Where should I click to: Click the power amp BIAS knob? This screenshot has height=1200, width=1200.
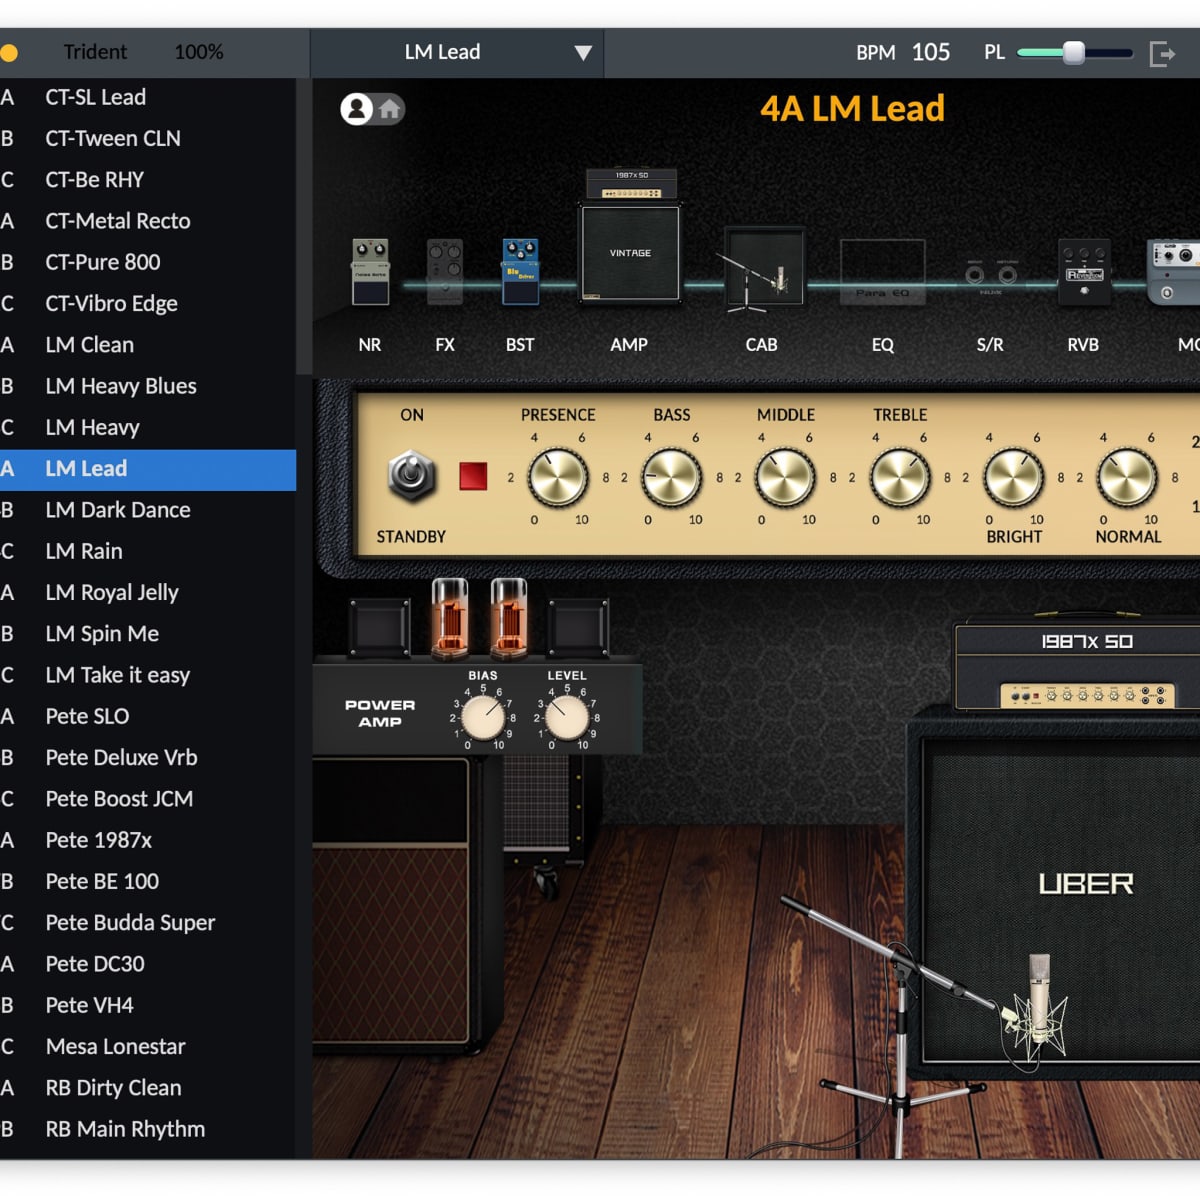click(x=483, y=718)
